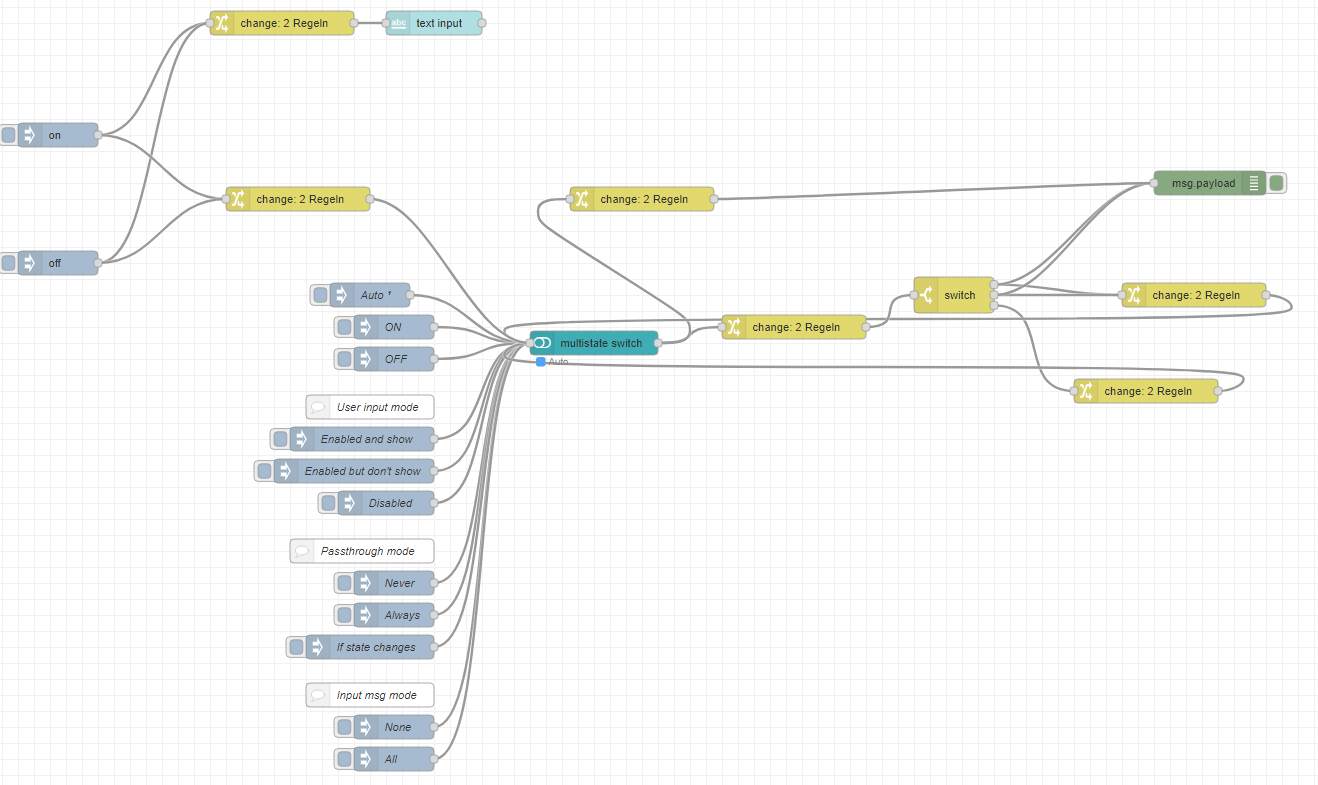Select the 'msg.payload' debug node label
Viewport: 1318px width, 785px height.
[x=1203, y=183]
